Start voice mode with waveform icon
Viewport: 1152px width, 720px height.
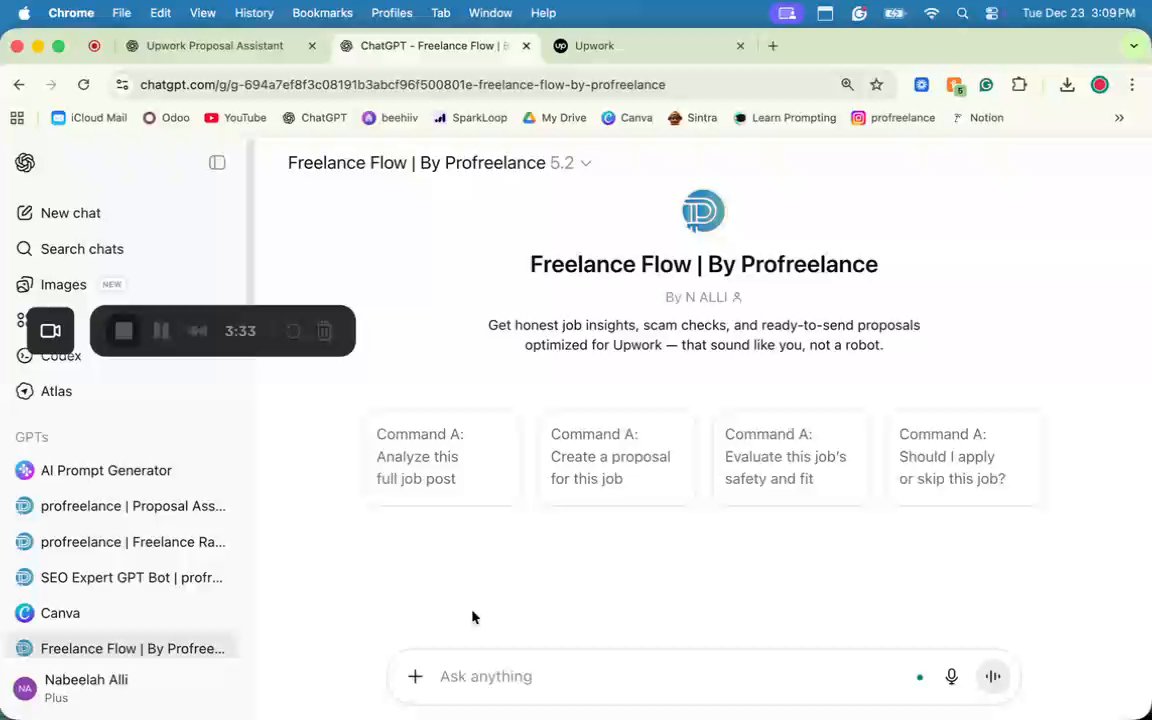click(x=993, y=677)
